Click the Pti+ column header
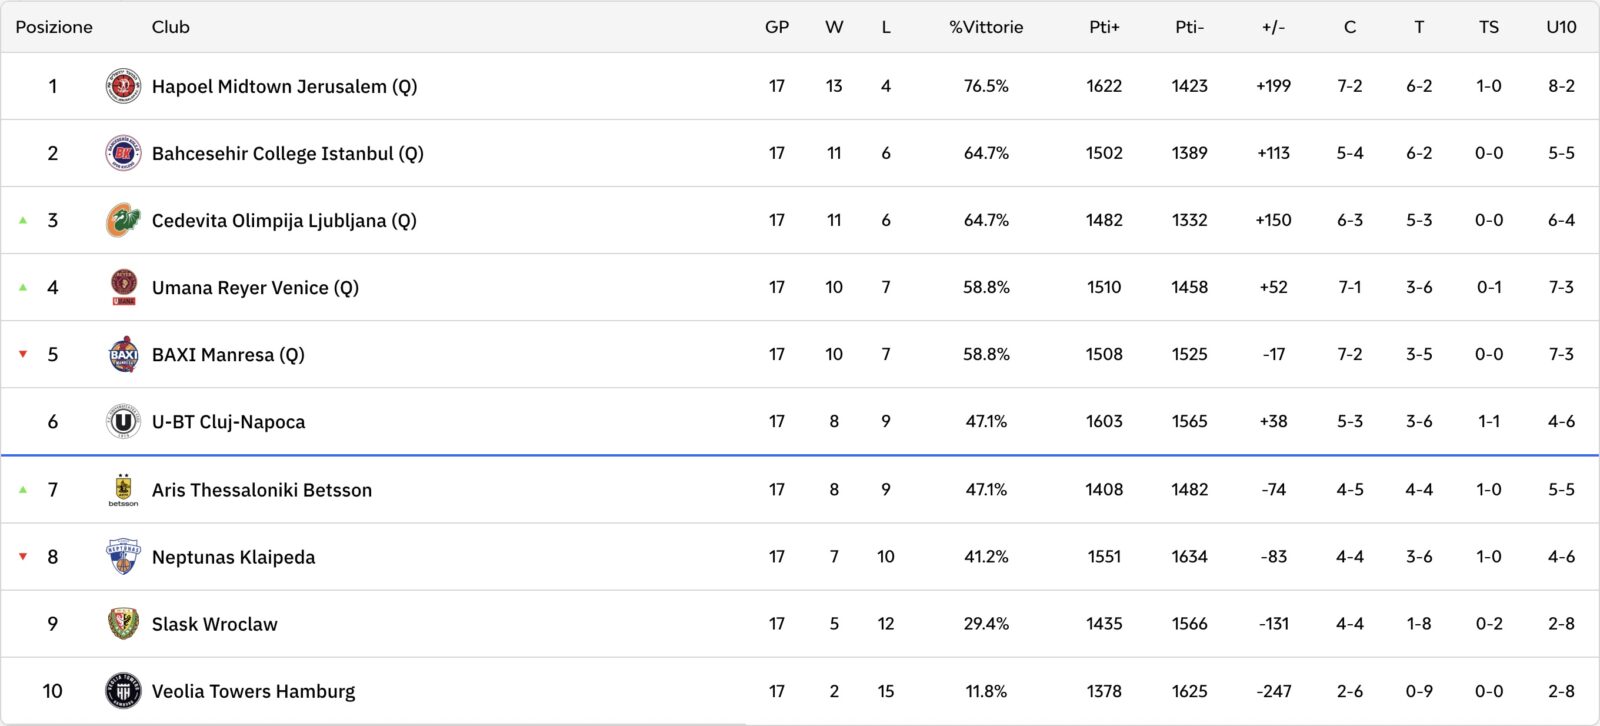Image resolution: width=1600 pixels, height=726 pixels. pyautogui.click(x=1104, y=27)
